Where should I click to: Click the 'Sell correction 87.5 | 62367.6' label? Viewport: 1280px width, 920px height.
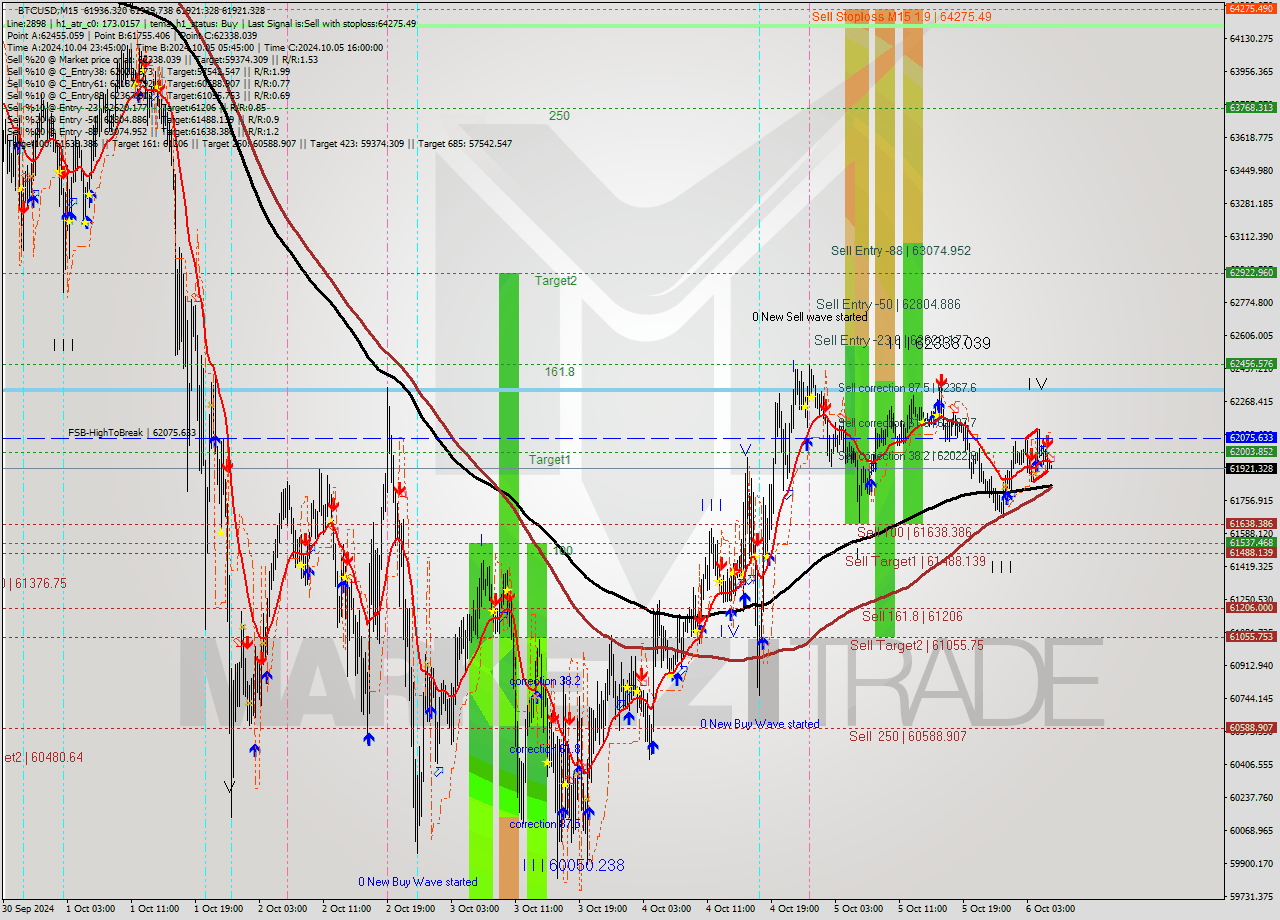[x=907, y=388]
